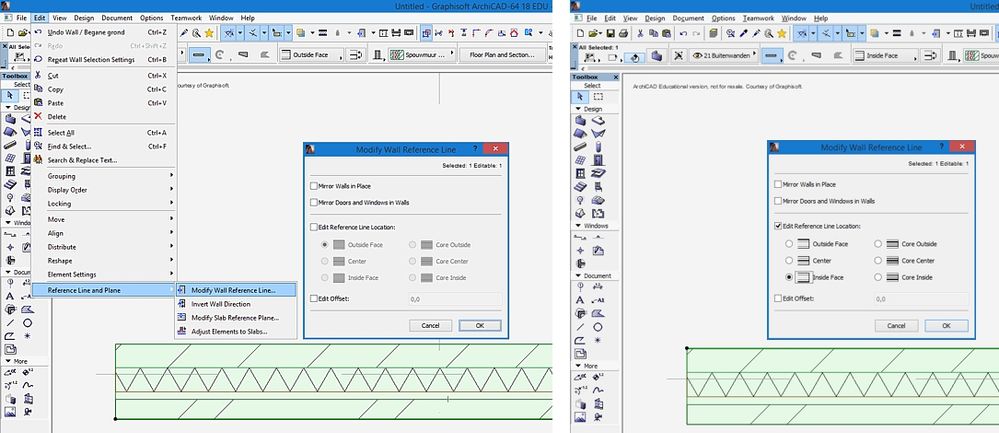Viewport: 999px width, 433px height.
Task: Tick Mirror Walls in Place in dialog with greyed options
Action: click(x=313, y=186)
